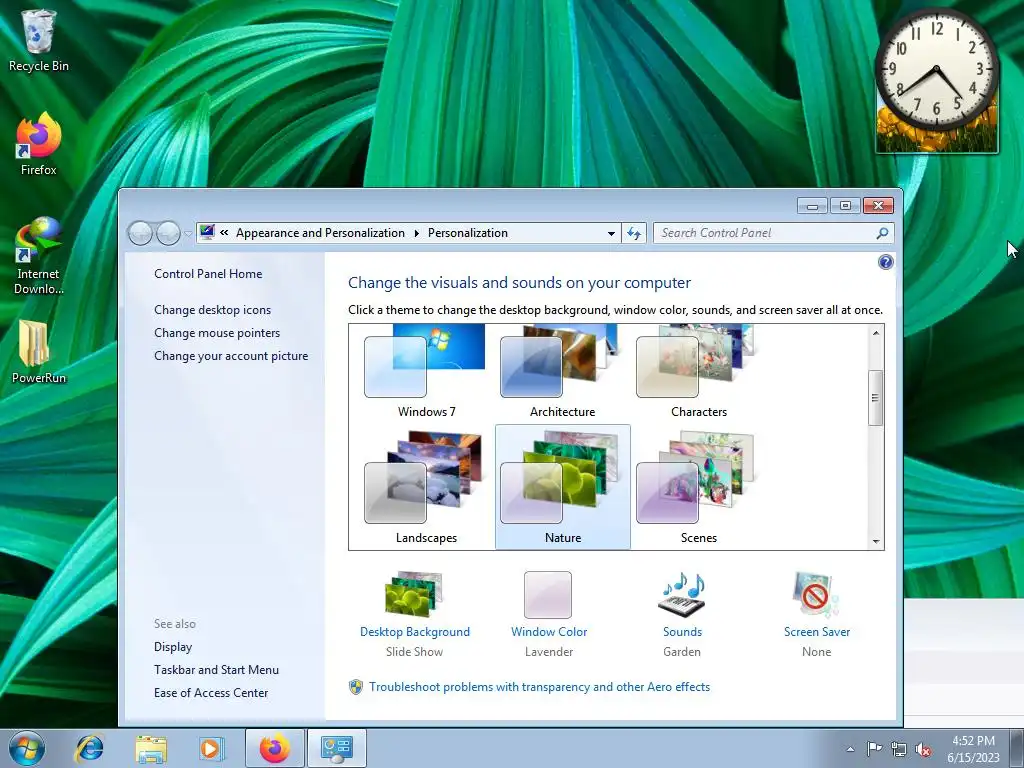Select the Firefox desktop shortcut
The width and height of the screenshot is (1024, 768).
click(39, 144)
